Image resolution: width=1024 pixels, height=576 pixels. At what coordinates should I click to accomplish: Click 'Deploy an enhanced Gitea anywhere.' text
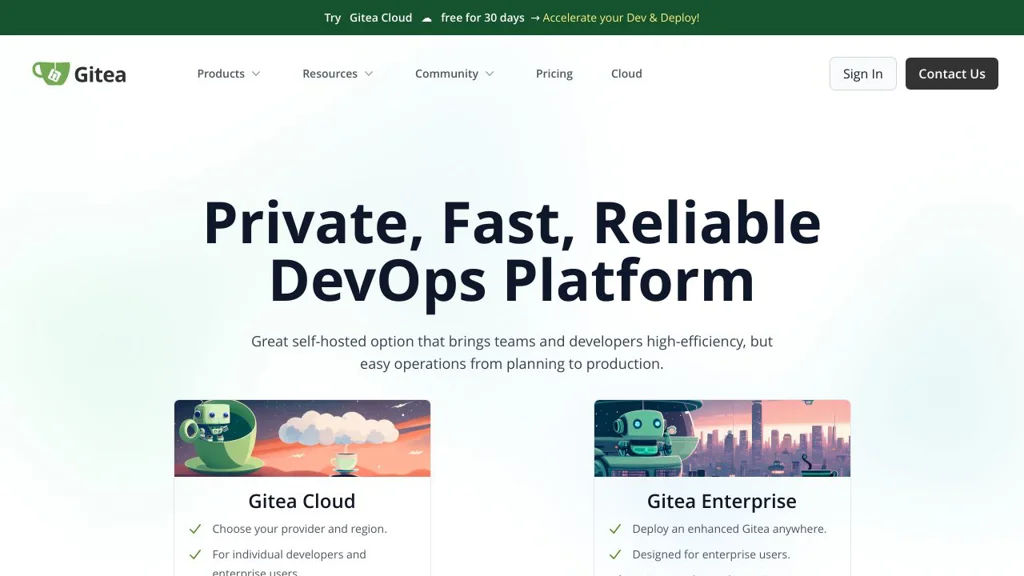pos(729,529)
